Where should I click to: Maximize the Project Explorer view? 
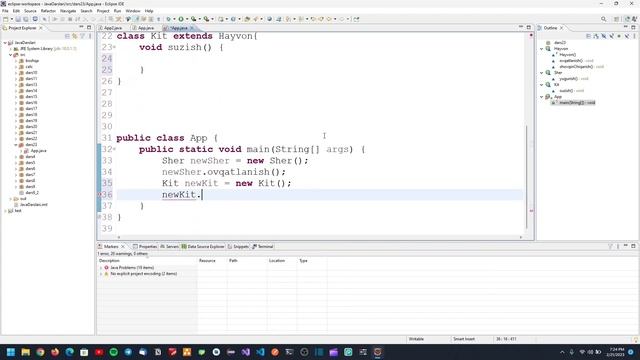pyautogui.click(x=89, y=28)
